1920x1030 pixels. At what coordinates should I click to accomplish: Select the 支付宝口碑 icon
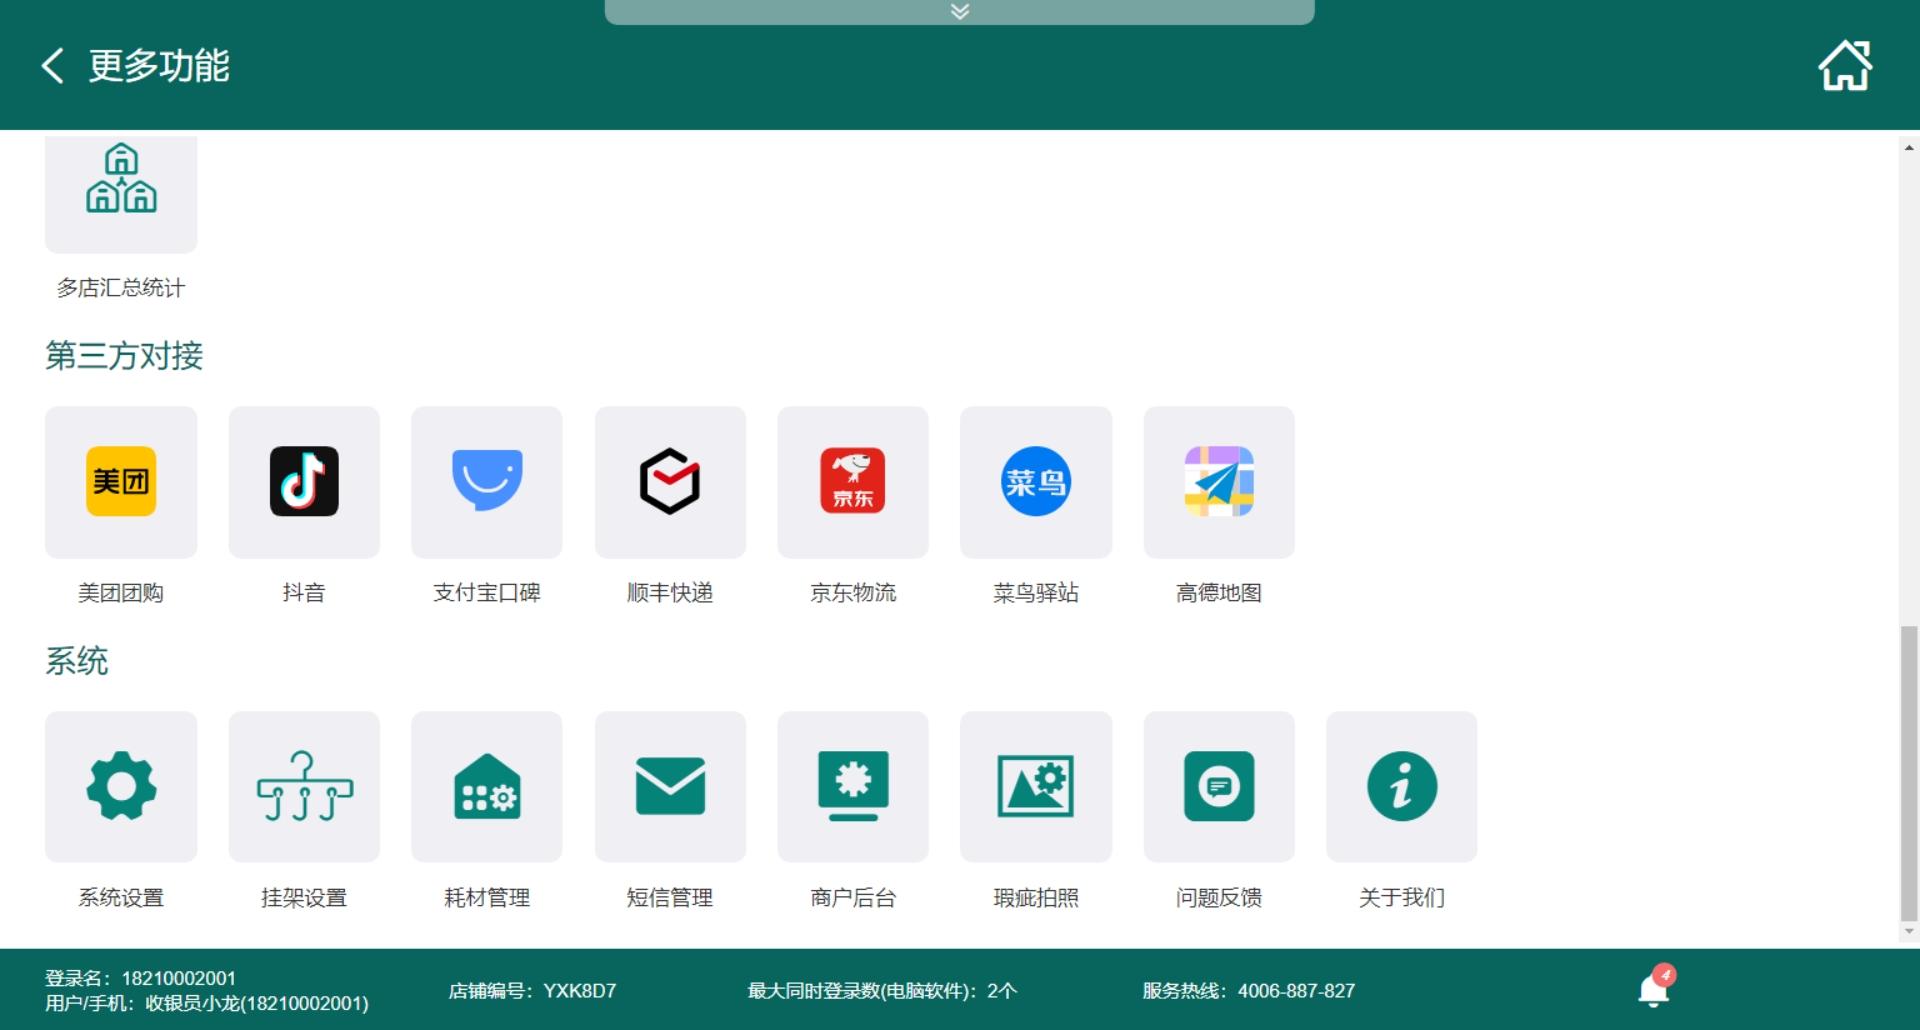pos(487,482)
